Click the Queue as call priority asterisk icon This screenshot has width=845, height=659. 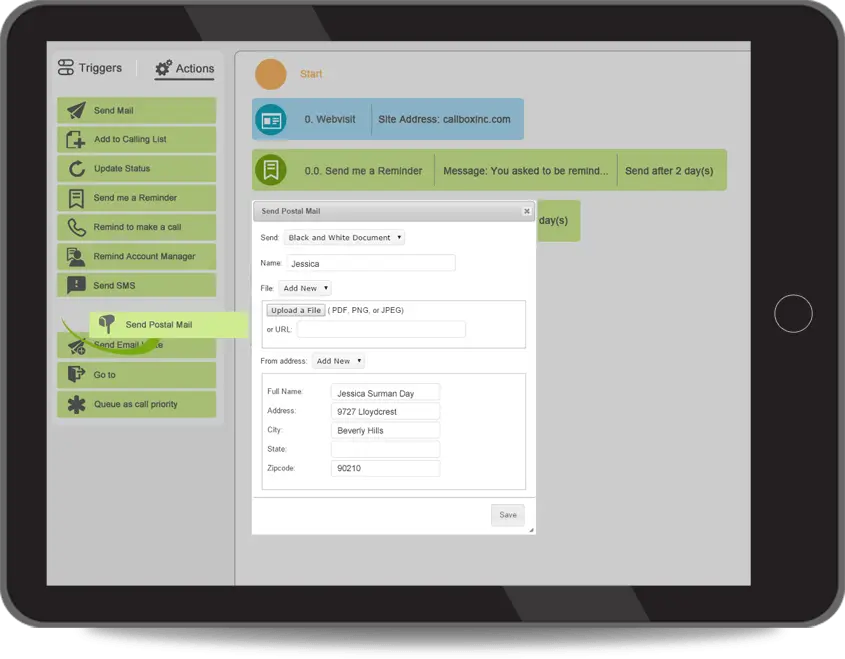coord(77,405)
